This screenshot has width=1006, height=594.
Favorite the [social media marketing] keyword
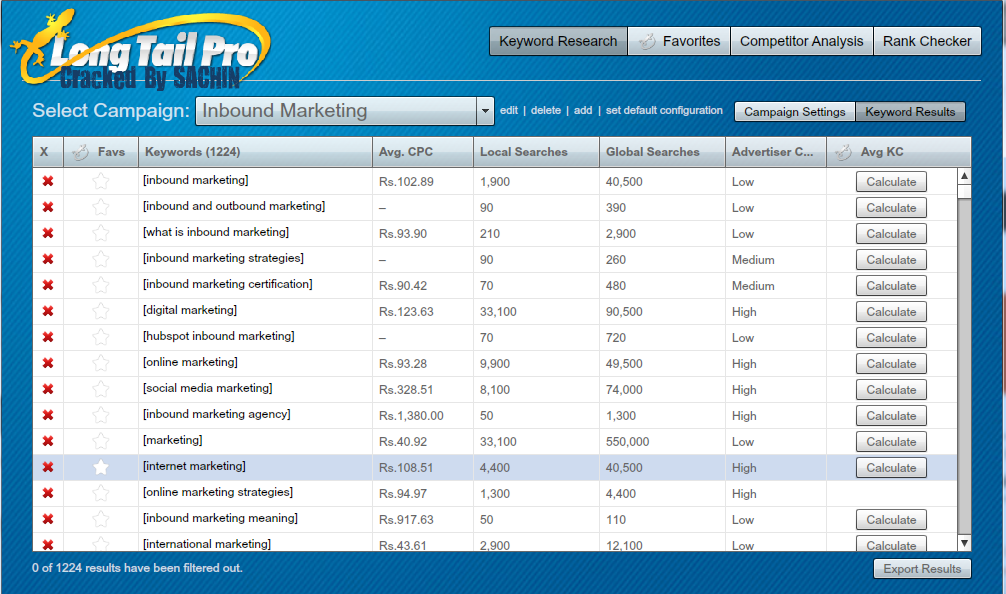pos(101,389)
